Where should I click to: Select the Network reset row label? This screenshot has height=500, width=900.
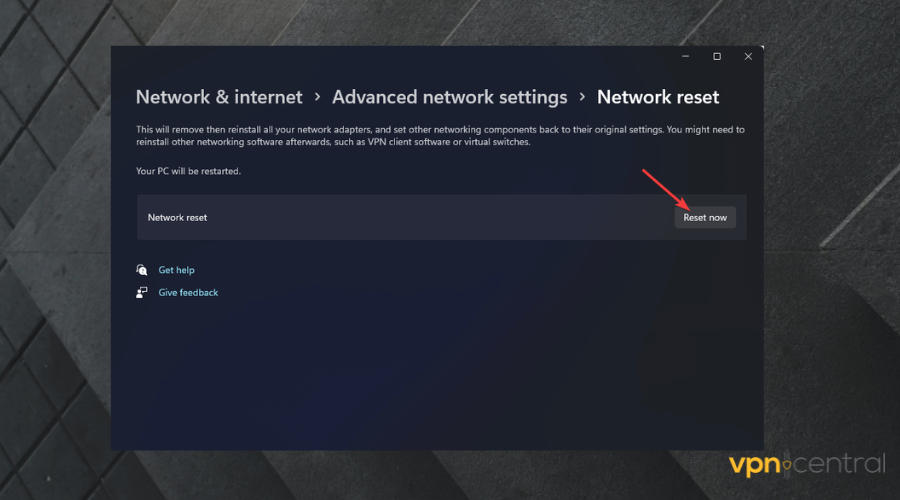[177, 217]
